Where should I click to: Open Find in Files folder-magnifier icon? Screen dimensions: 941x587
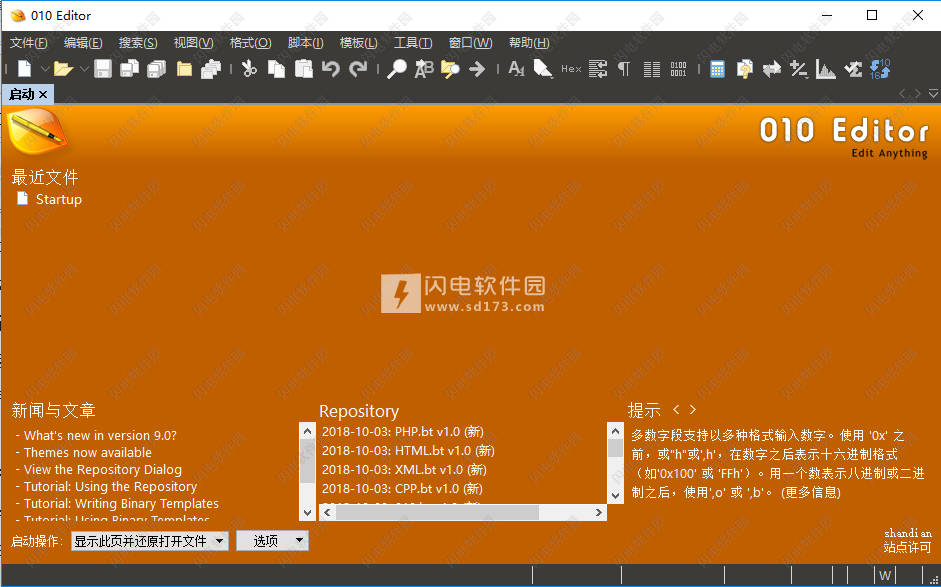tap(450, 69)
